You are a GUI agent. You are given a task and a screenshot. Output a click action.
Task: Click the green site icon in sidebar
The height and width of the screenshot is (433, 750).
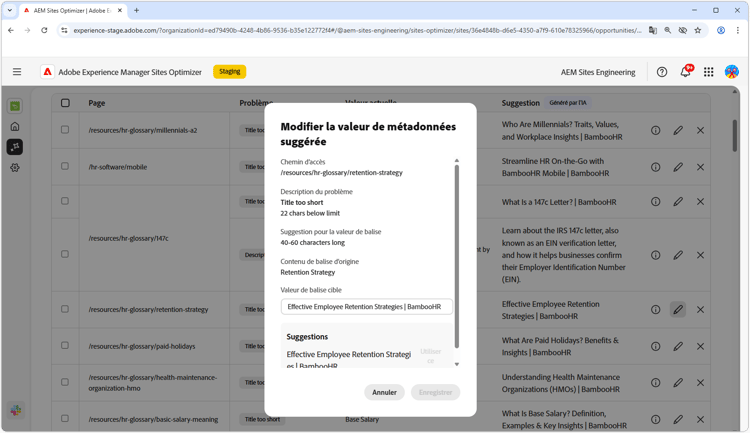(x=15, y=106)
